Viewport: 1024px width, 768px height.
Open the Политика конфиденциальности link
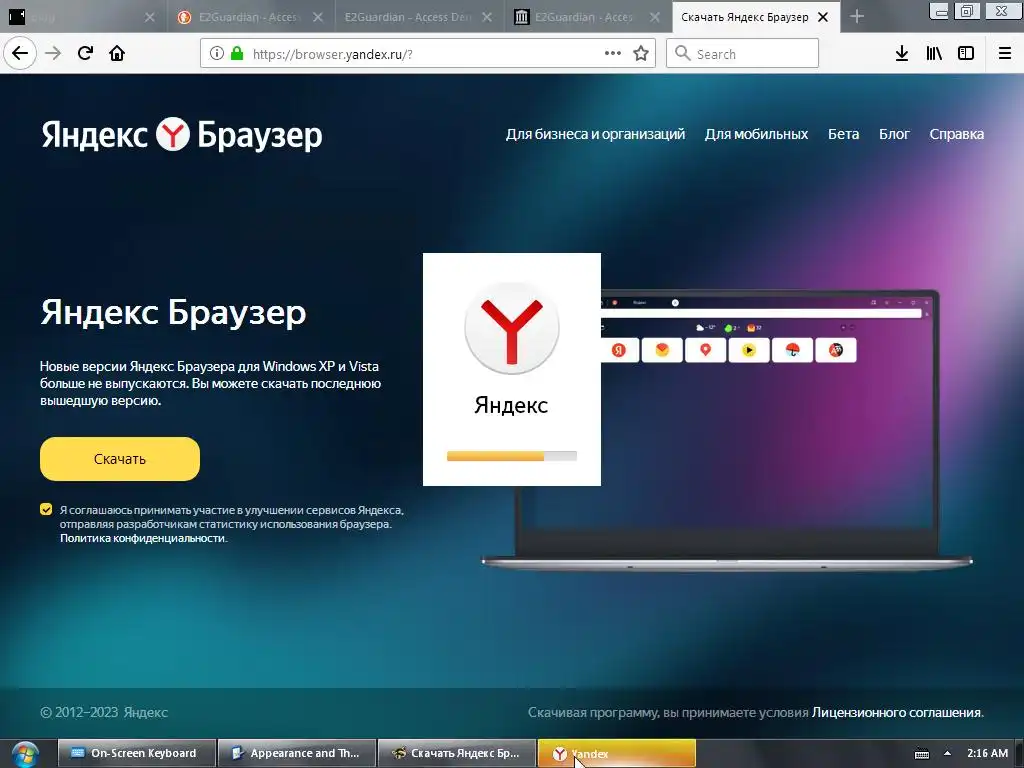[x=142, y=538]
